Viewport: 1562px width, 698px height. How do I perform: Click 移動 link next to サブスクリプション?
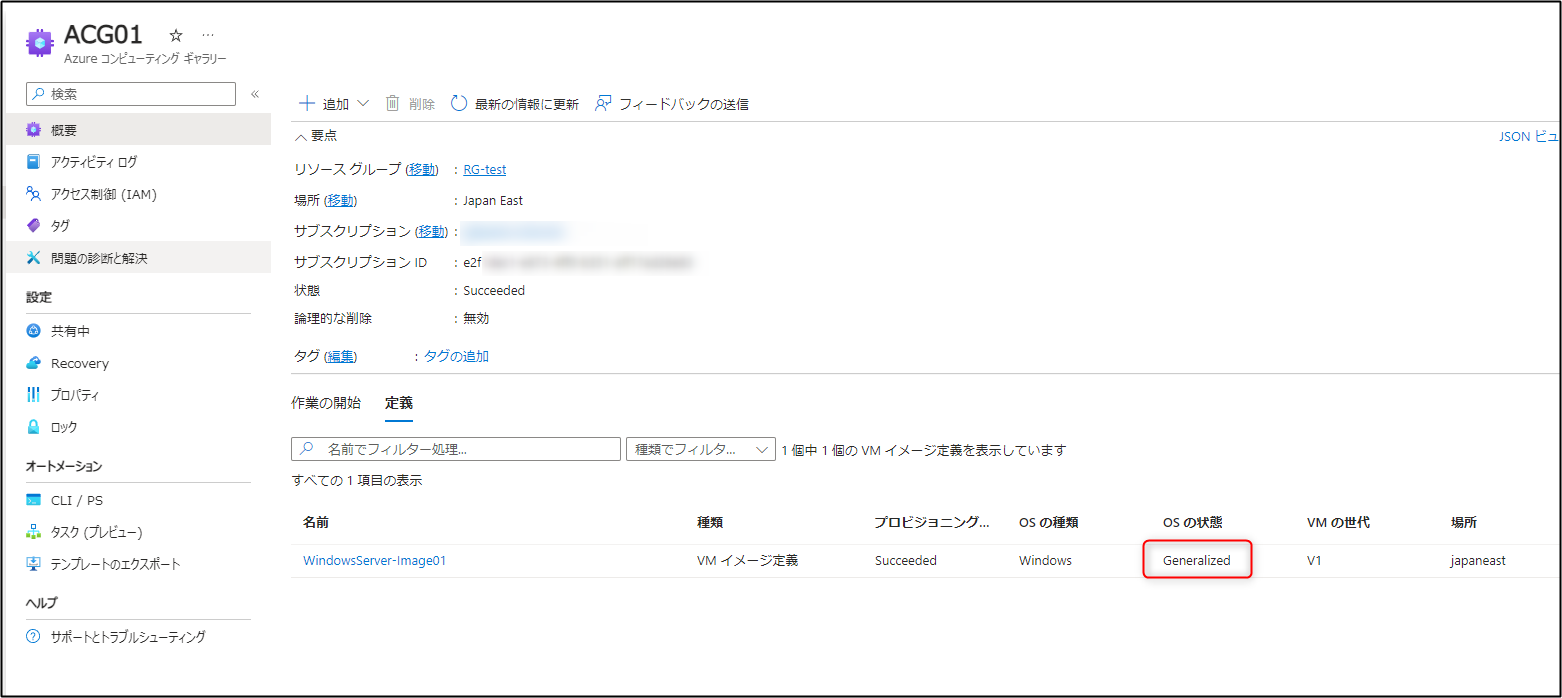coord(432,231)
